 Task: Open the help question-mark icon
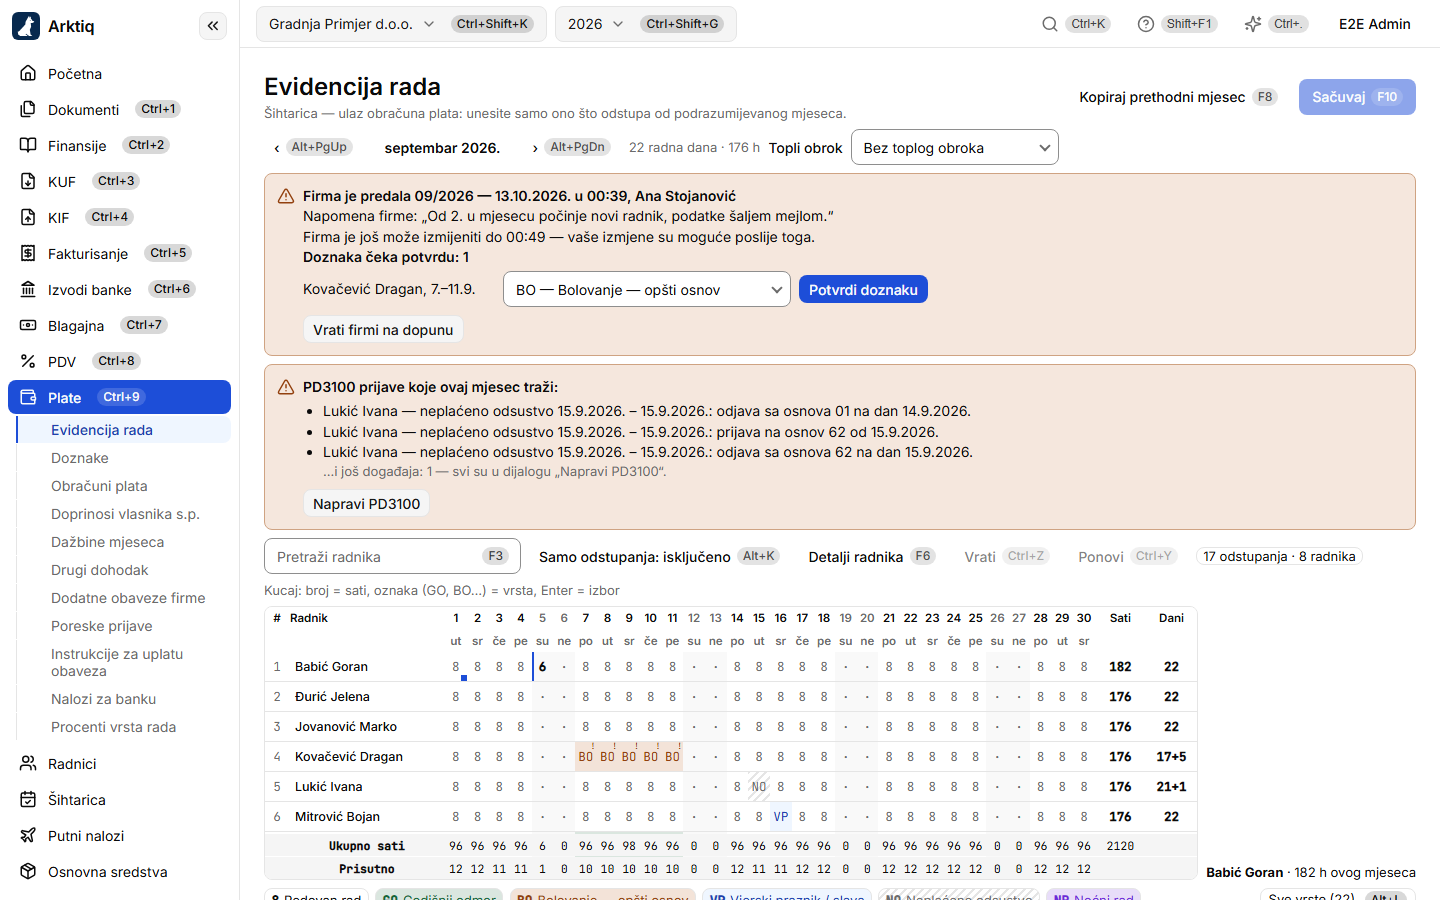[x=1146, y=24]
